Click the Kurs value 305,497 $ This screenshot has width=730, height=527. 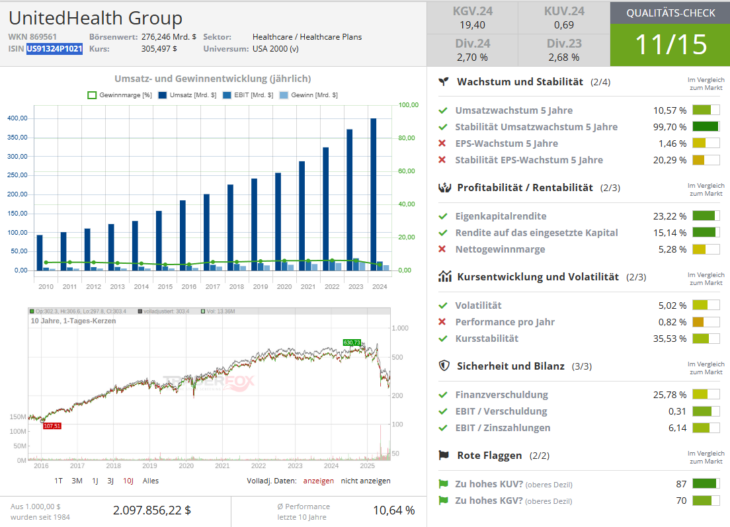(x=159, y=48)
